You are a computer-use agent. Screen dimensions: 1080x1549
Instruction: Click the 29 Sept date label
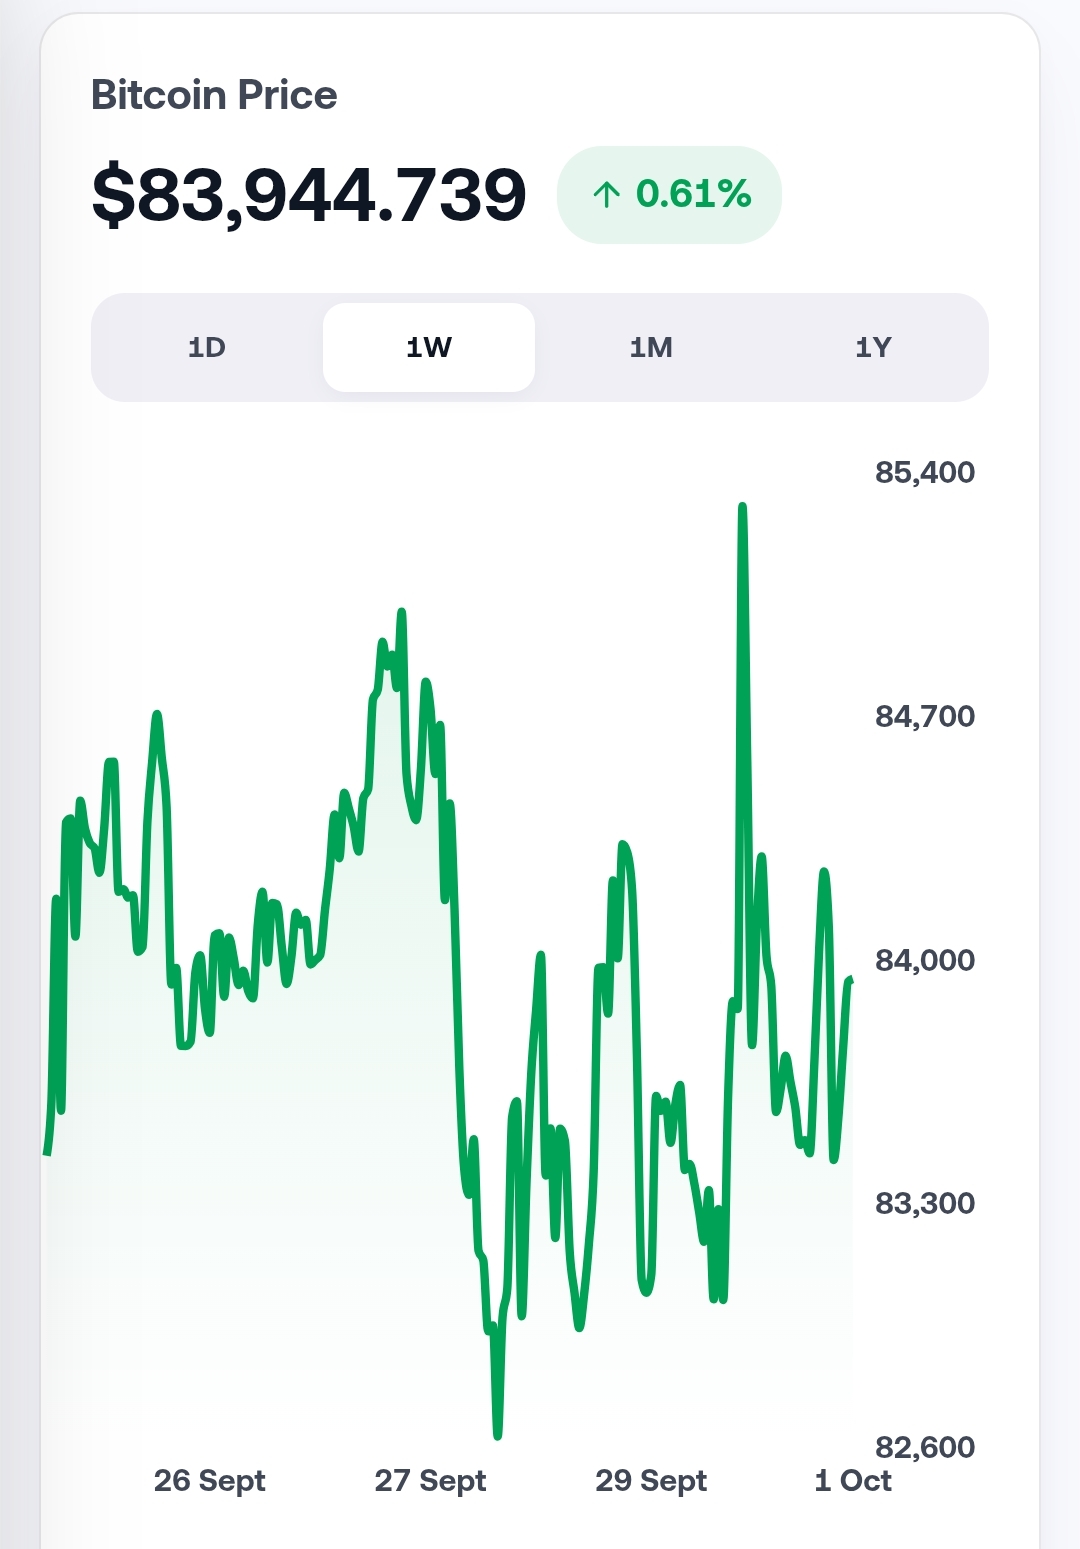651,1481
